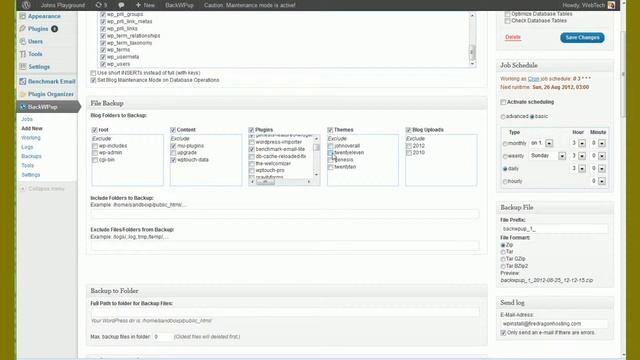This screenshot has height=360, width=640.
Task: Open Plugin Organizer in the sidebar
Action: tap(51, 94)
